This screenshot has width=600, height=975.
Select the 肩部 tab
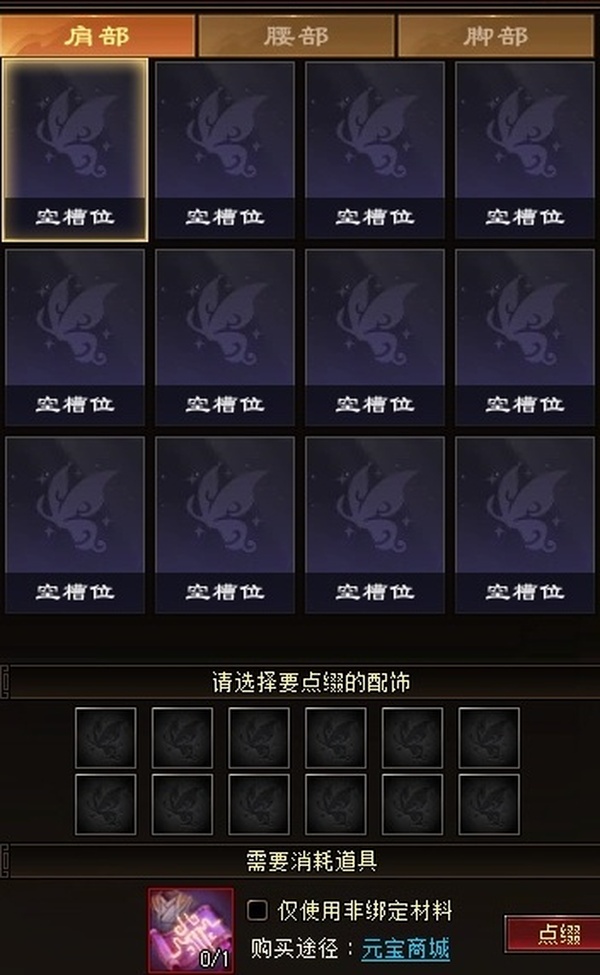98,36
